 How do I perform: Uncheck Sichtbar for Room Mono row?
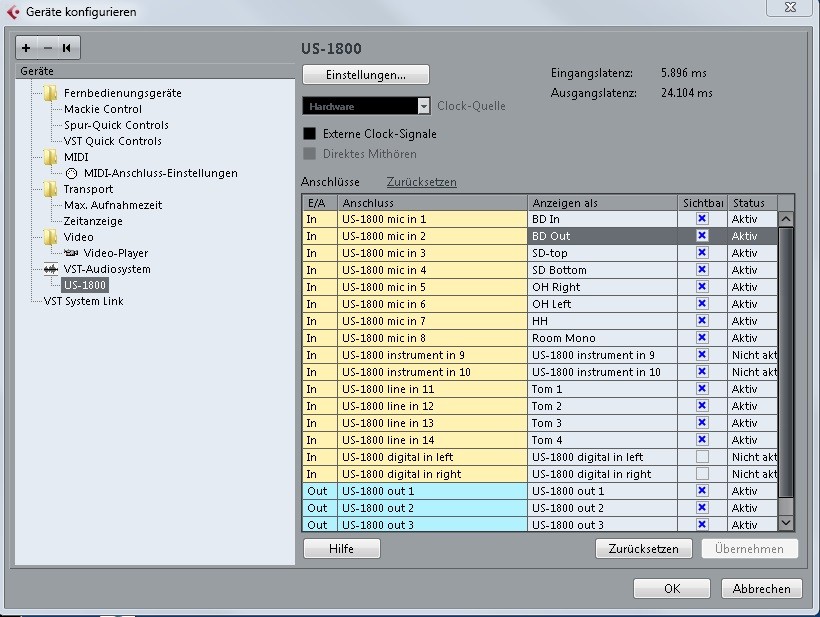coord(702,338)
